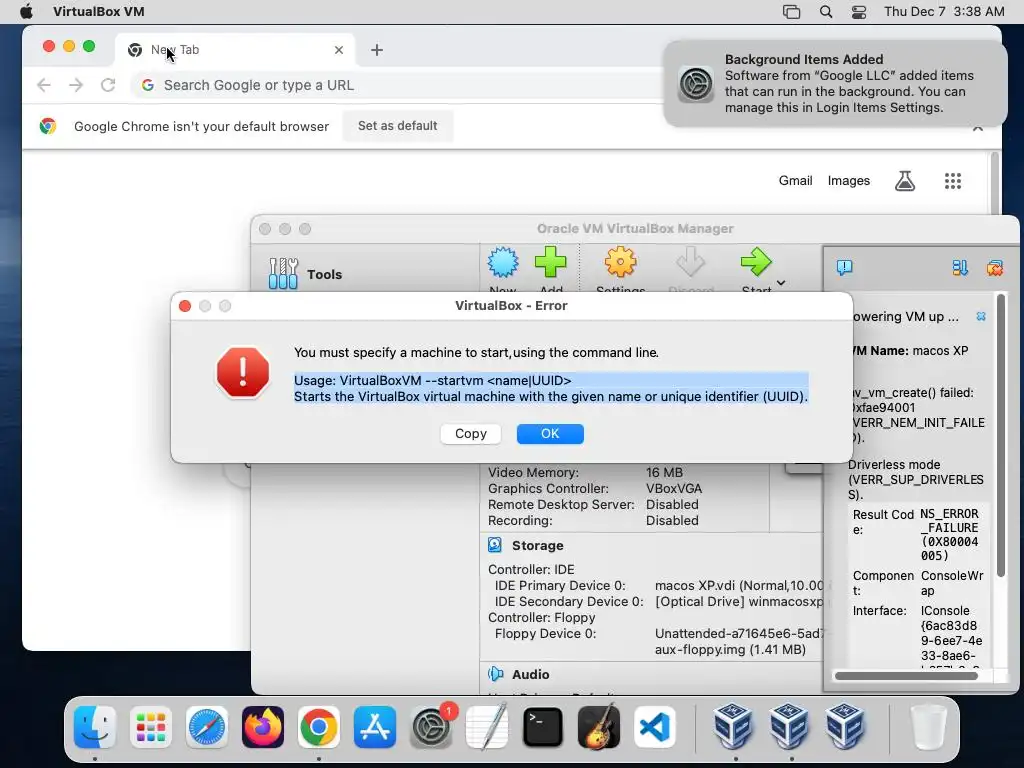Open Gmail link on Chrome new tab
This screenshot has height=768, width=1024.
[795, 180]
